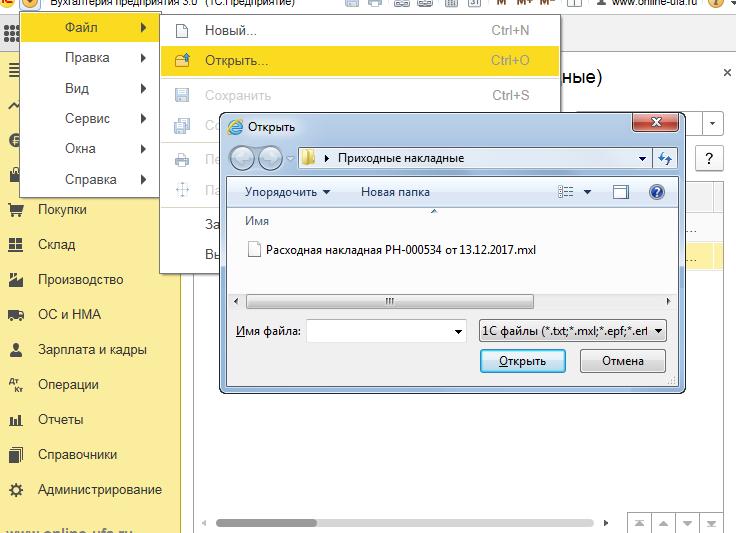Viewport: 736px width, 533px height.
Task: Refresh the folder in the Открыть dialog
Action: tap(665, 159)
